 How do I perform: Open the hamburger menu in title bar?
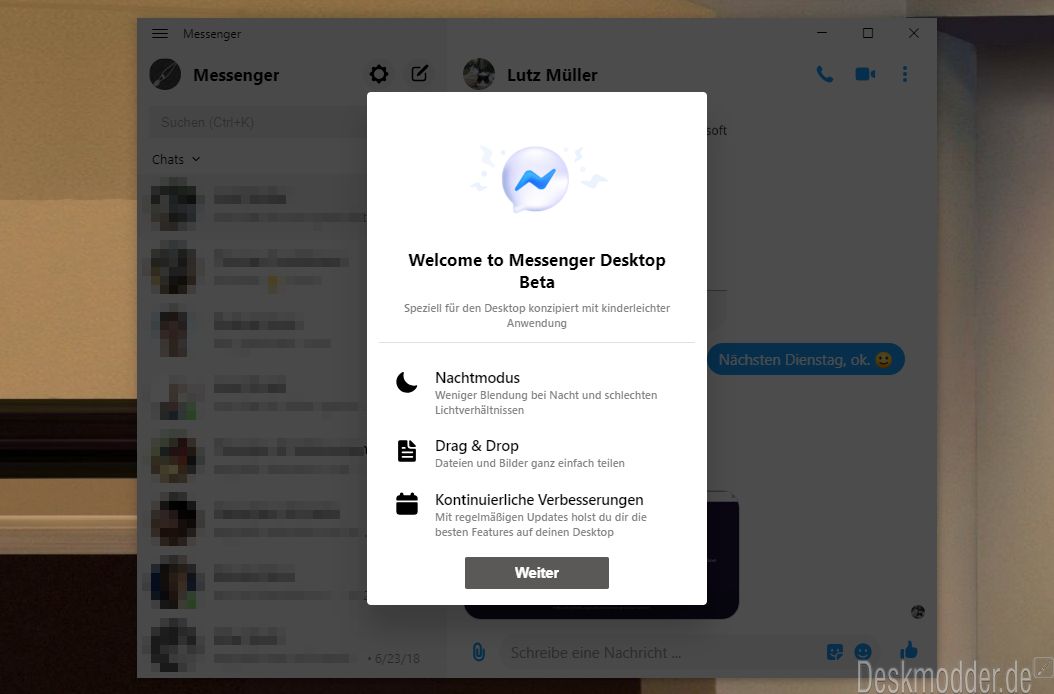pos(160,34)
